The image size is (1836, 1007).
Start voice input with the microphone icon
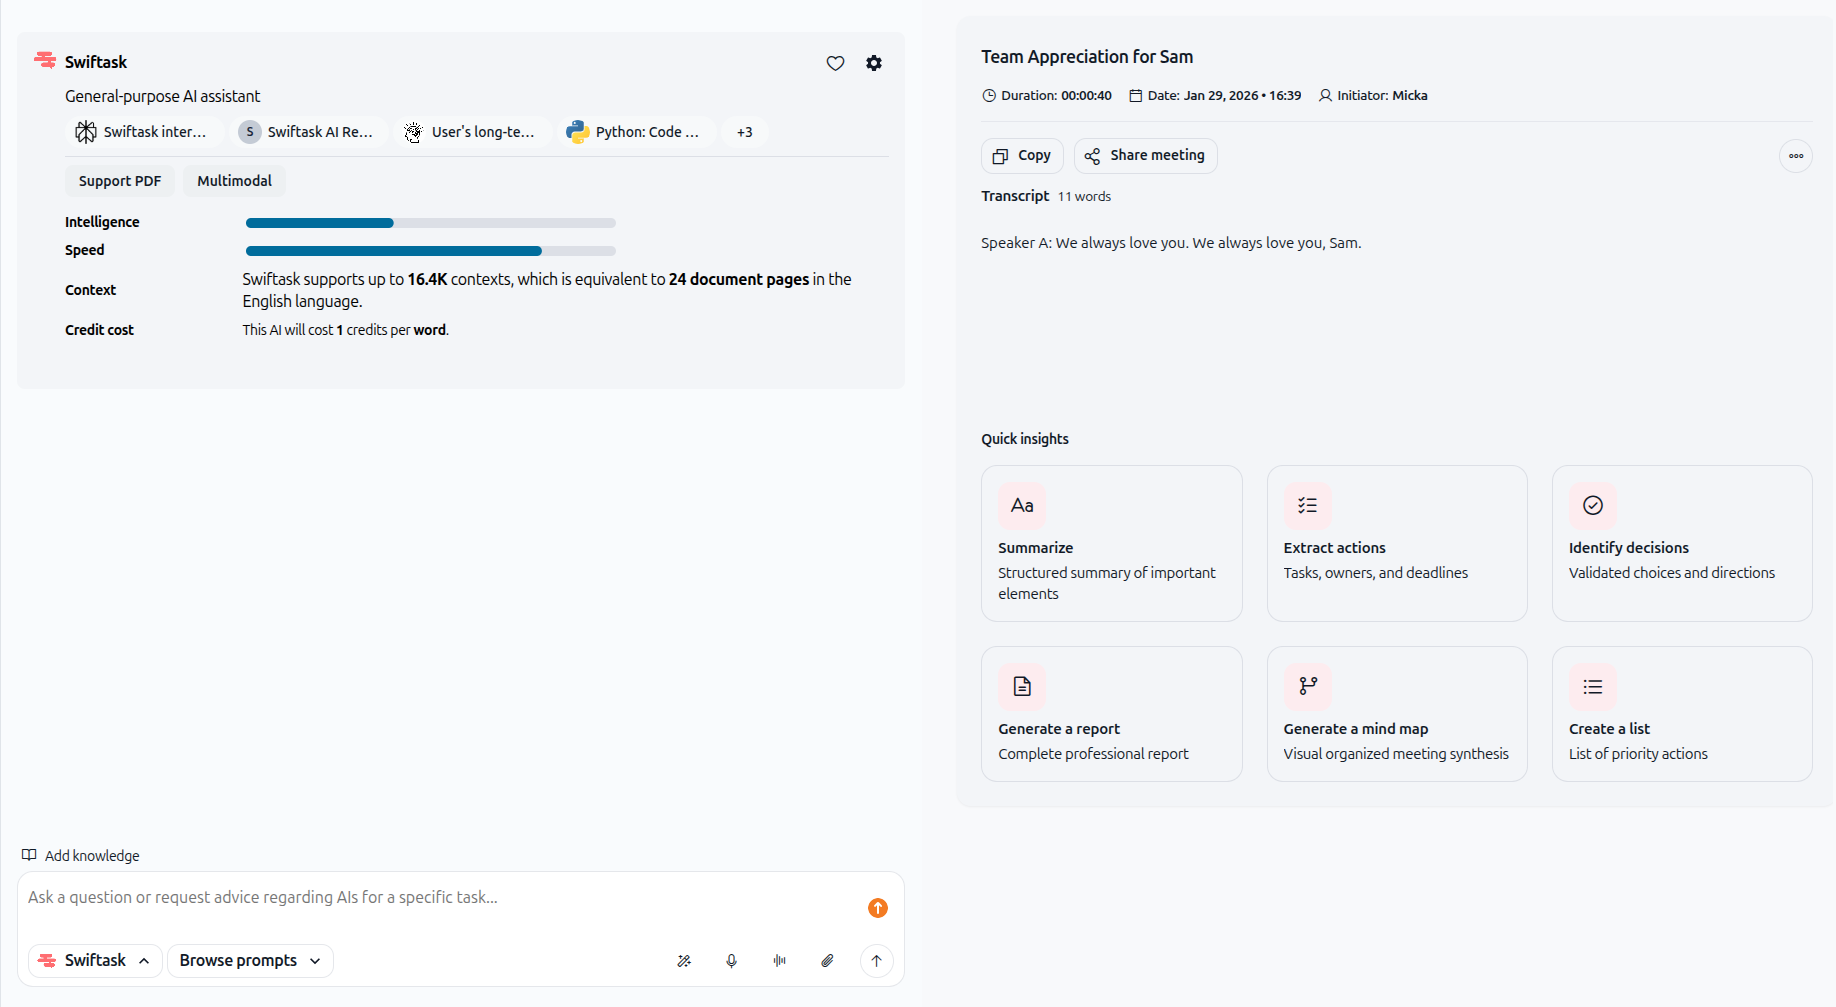click(x=732, y=961)
